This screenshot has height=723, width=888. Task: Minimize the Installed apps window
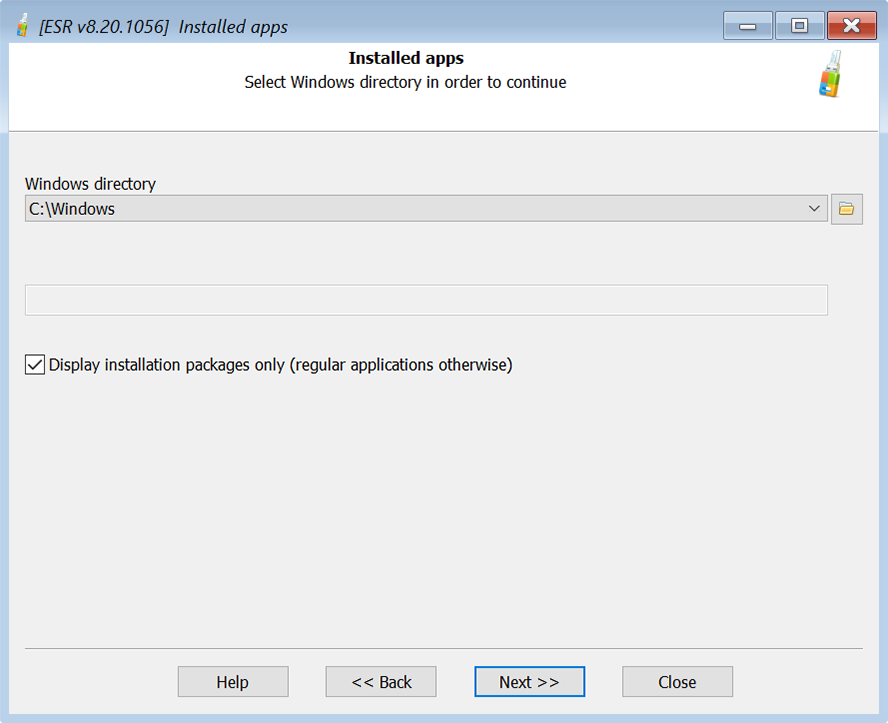pyautogui.click(x=747, y=26)
